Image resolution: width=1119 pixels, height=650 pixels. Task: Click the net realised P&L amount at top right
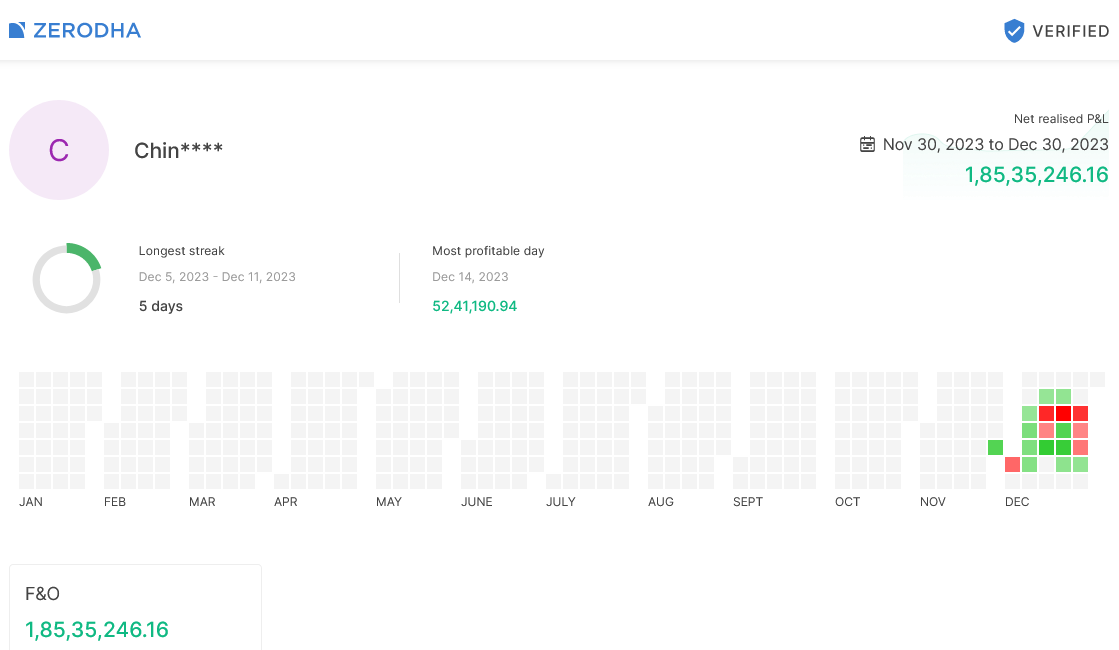click(x=1036, y=175)
